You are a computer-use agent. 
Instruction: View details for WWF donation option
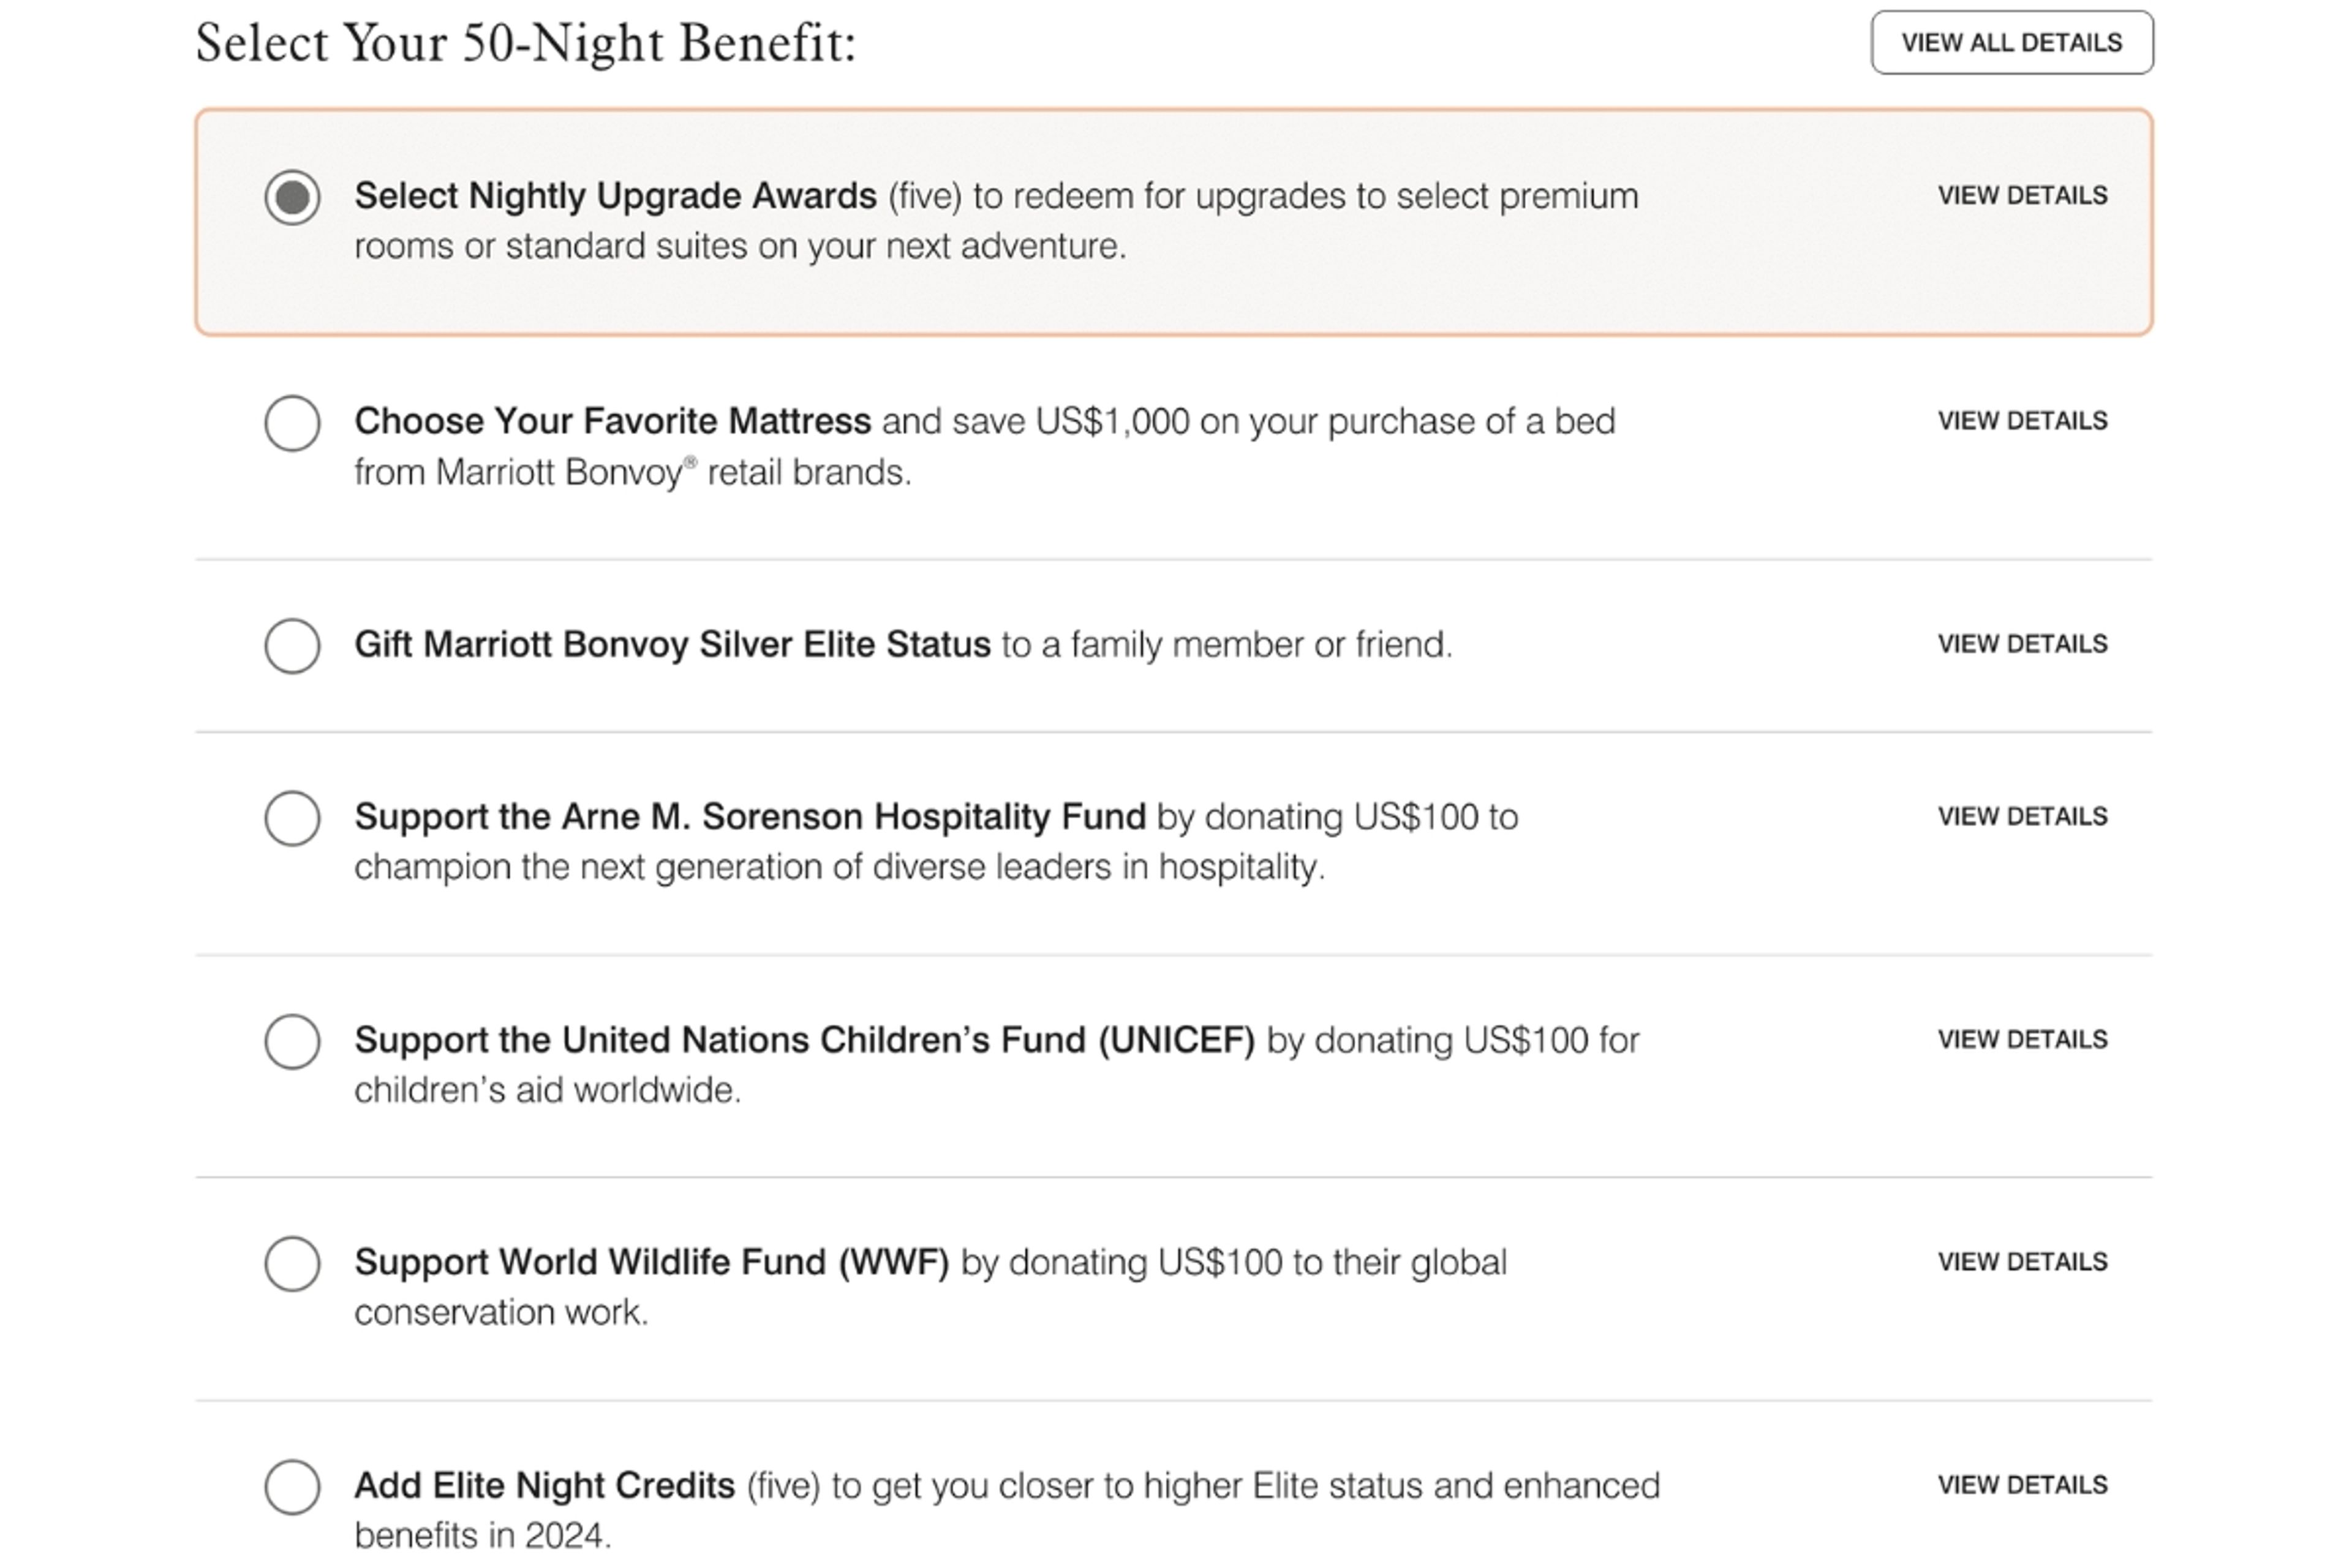tap(2022, 1262)
